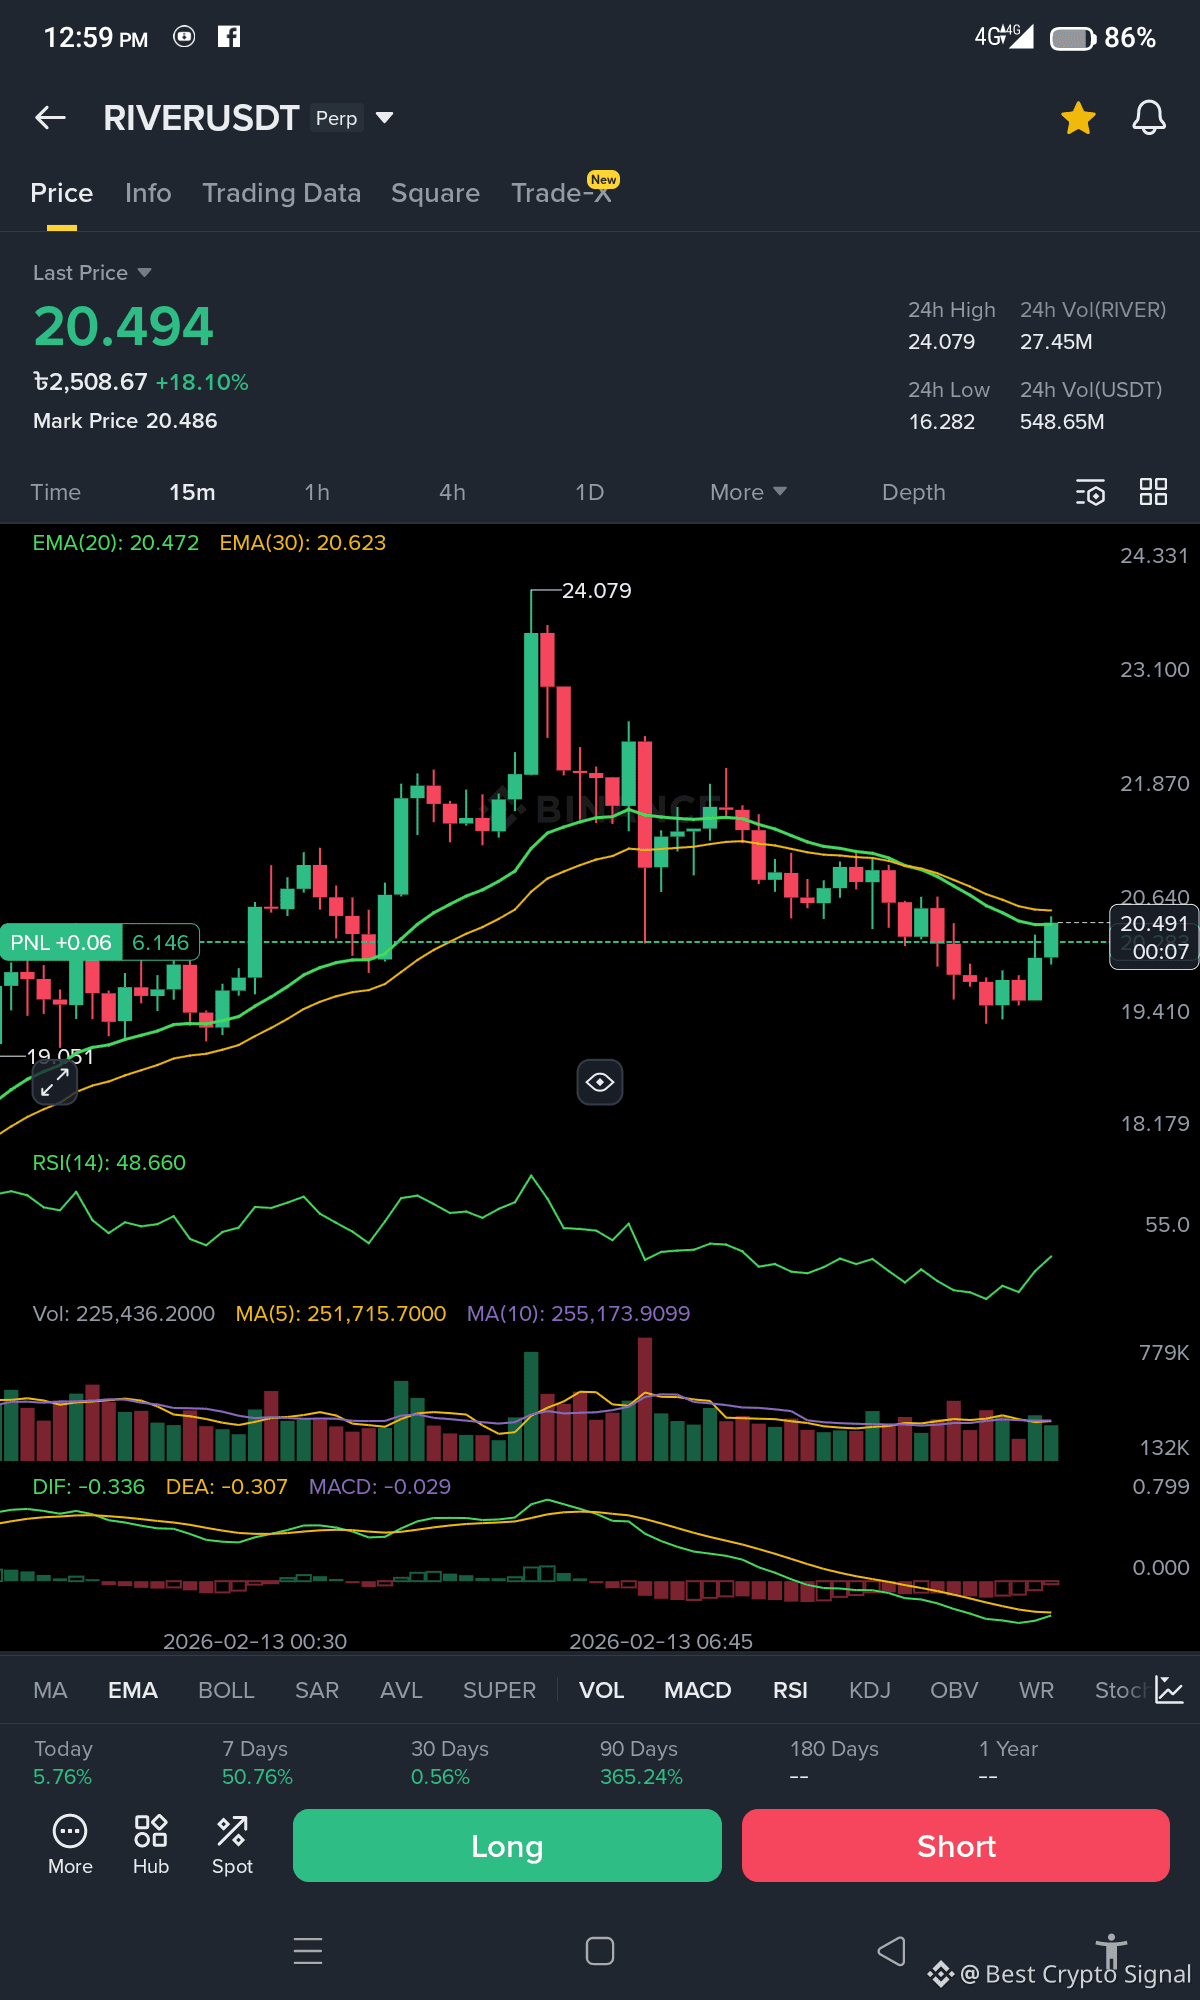This screenshot has height=2000, width=1200.
Task: Tap the Facebook notification status icon
Action: [x=229, y=37]
